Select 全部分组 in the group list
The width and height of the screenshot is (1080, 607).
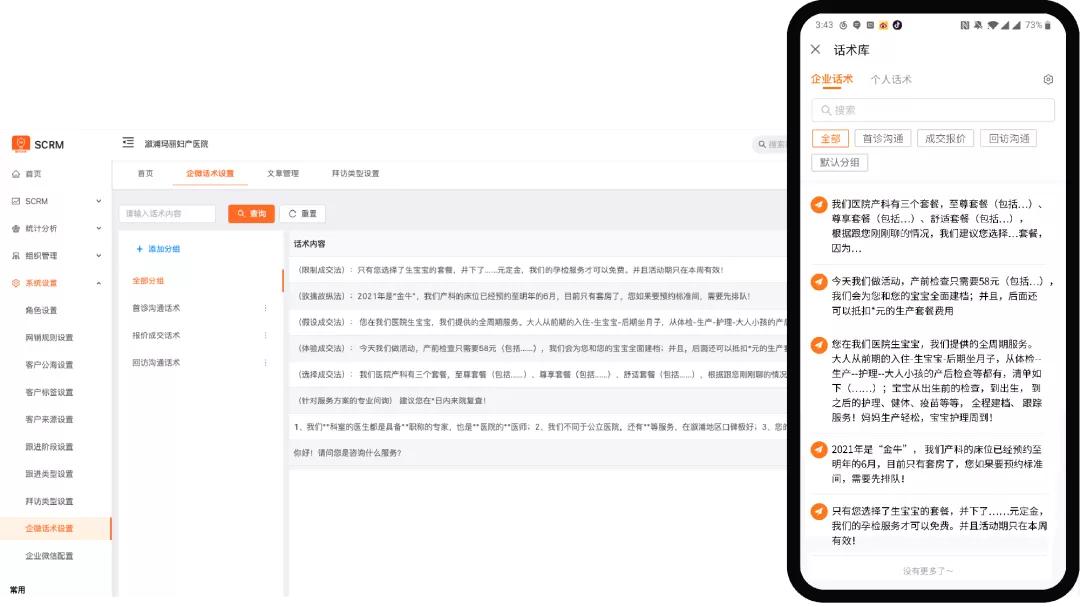point(148,281)
